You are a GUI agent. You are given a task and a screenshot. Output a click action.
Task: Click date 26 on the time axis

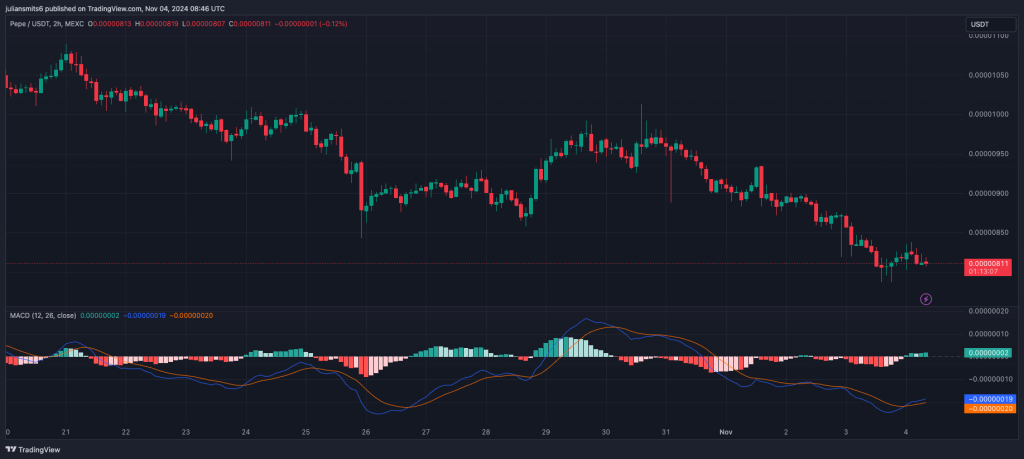click(366, 432)
